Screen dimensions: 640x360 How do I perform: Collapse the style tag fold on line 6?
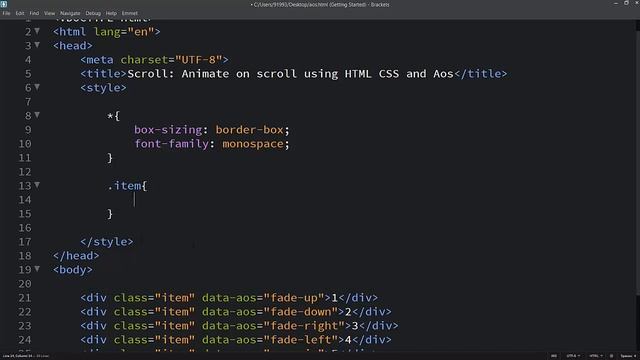(37, 87)
